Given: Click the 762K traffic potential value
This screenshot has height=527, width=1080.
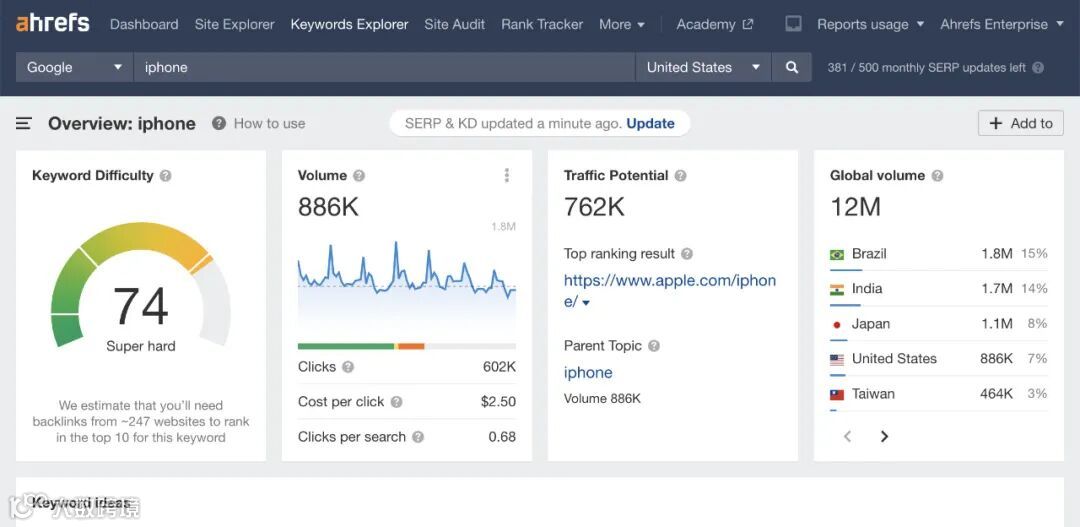Looking at the screenshot, I should [x=594, y=207].
